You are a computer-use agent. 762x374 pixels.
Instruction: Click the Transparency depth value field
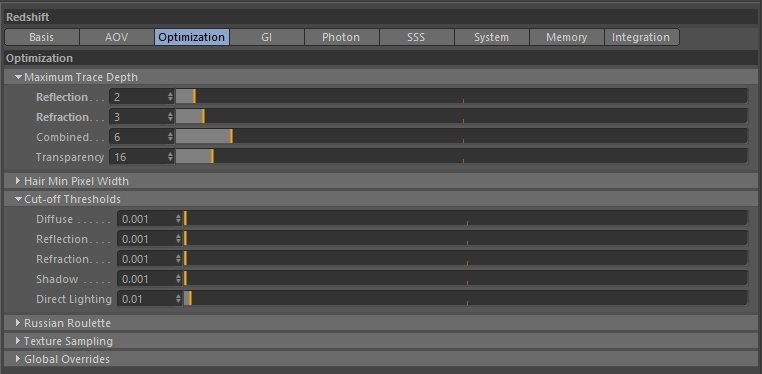(x=138, y=156)
